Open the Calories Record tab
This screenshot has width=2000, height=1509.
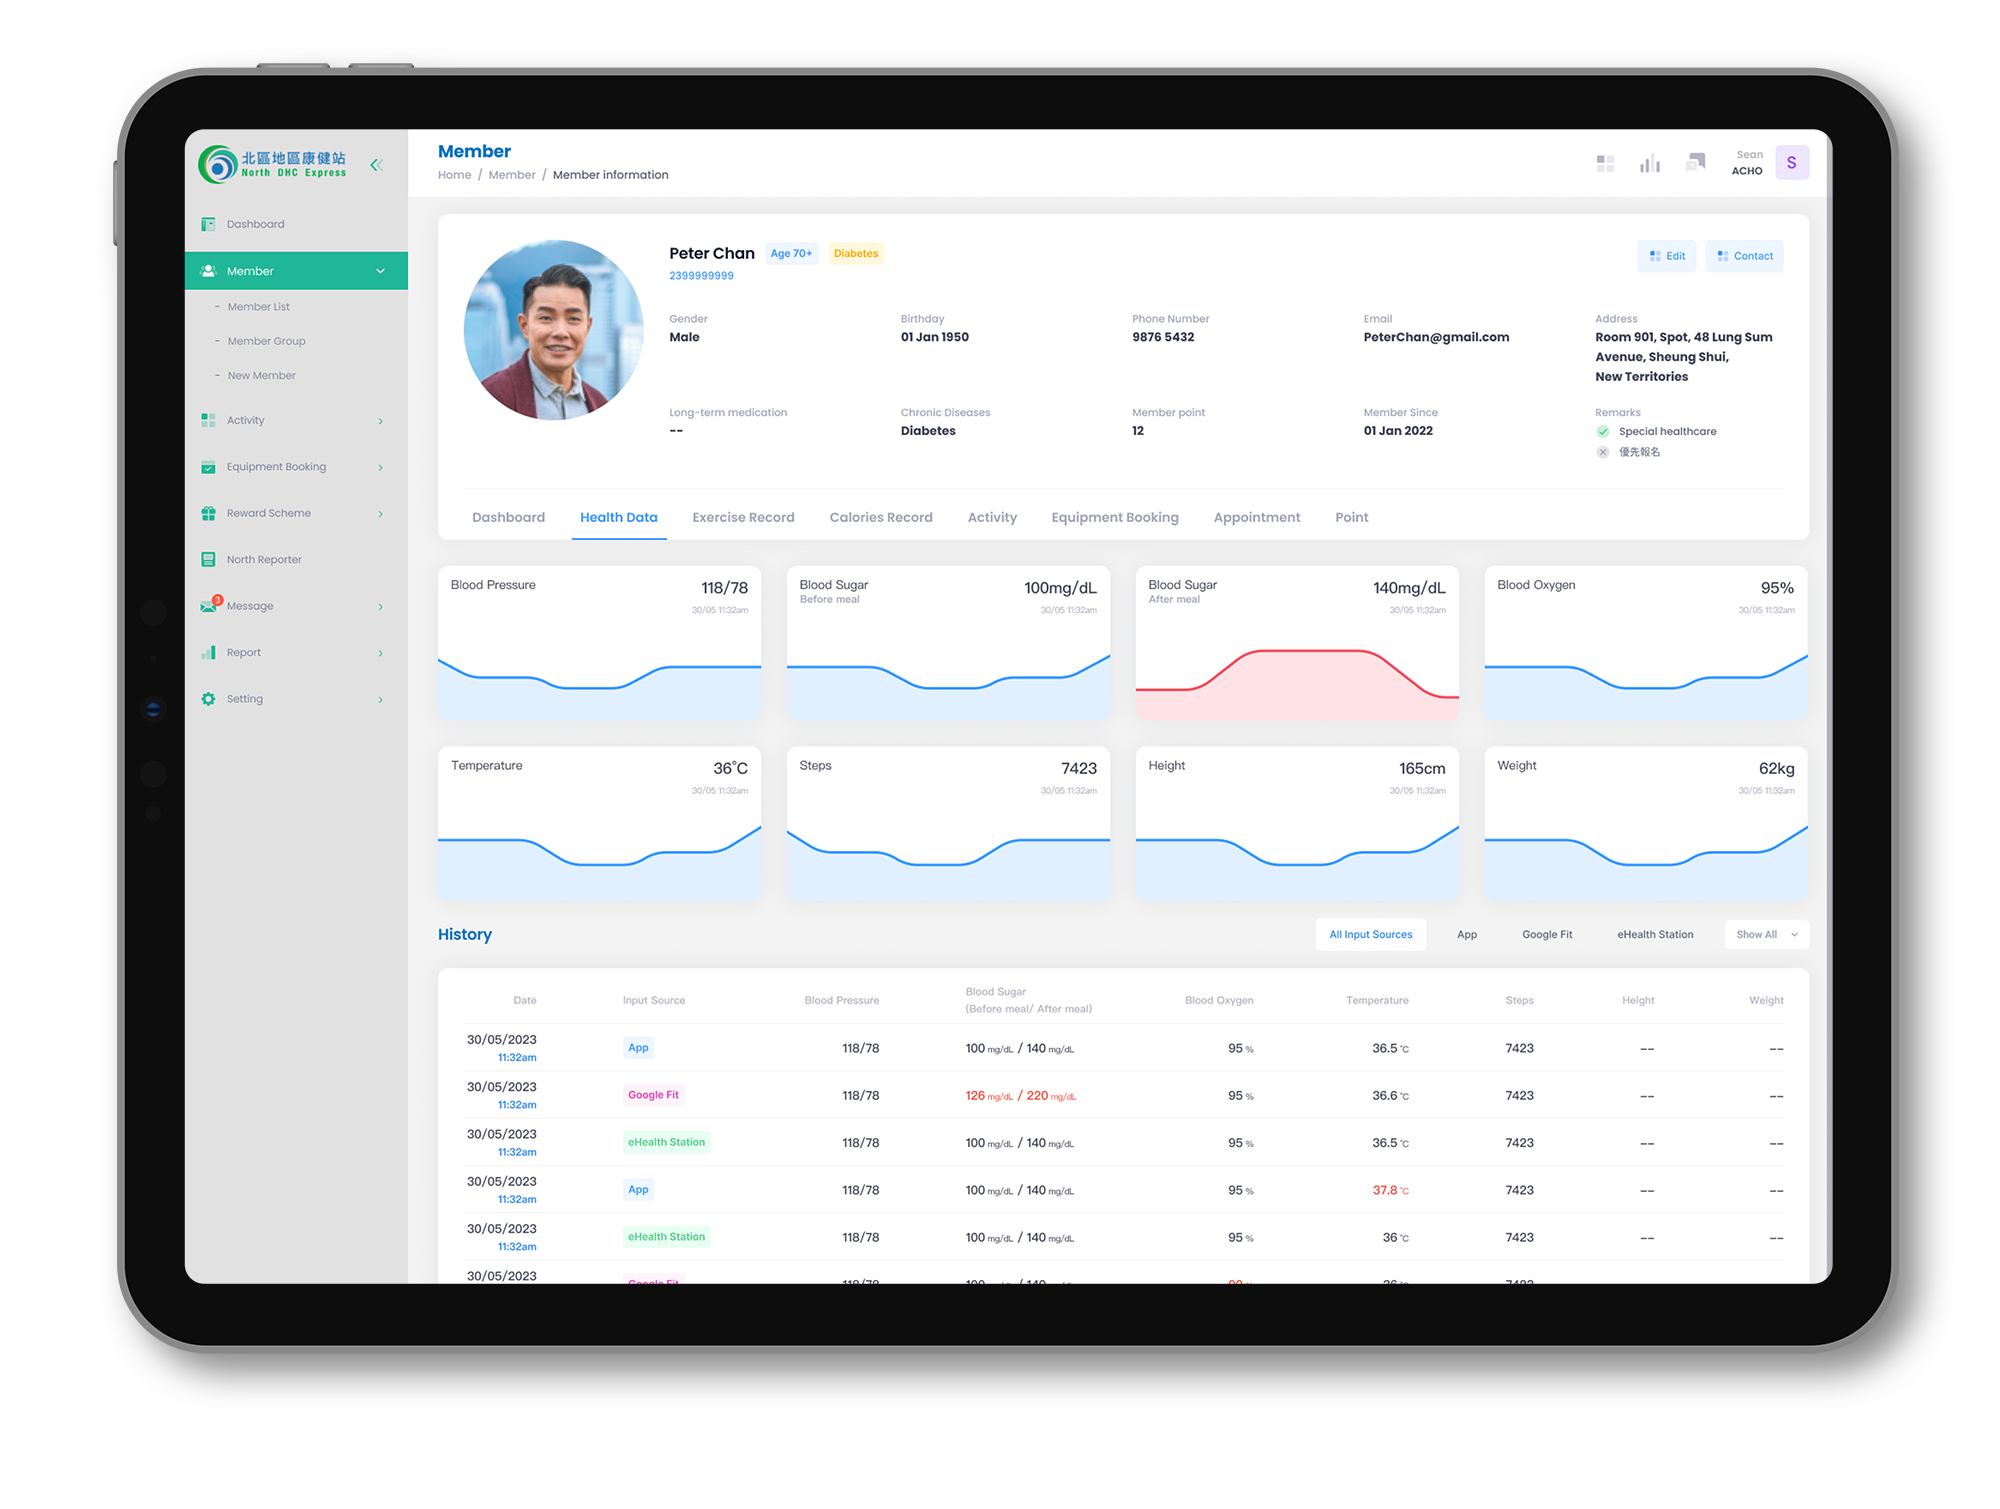coord(880,517)
